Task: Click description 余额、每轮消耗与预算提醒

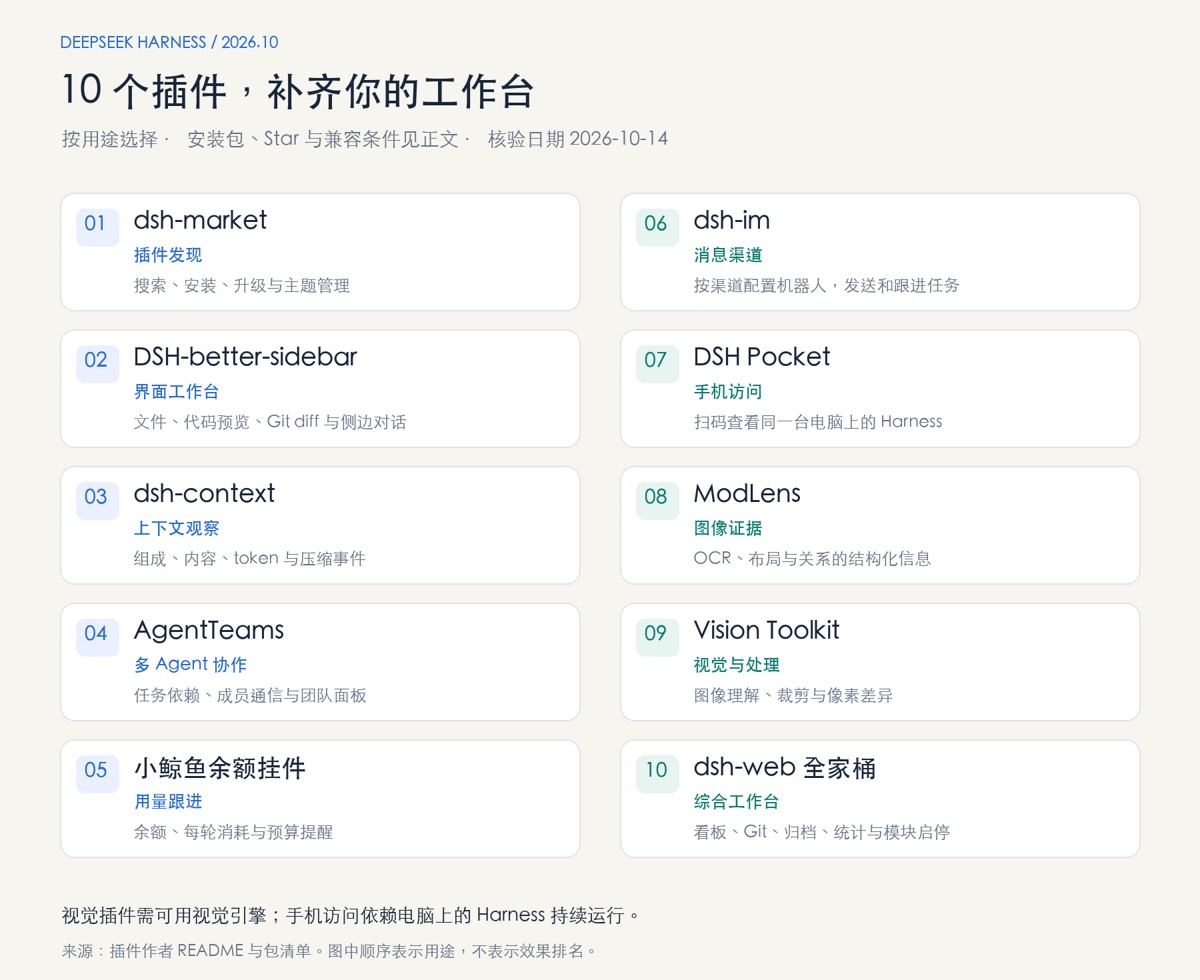Action: click(234, 832)
